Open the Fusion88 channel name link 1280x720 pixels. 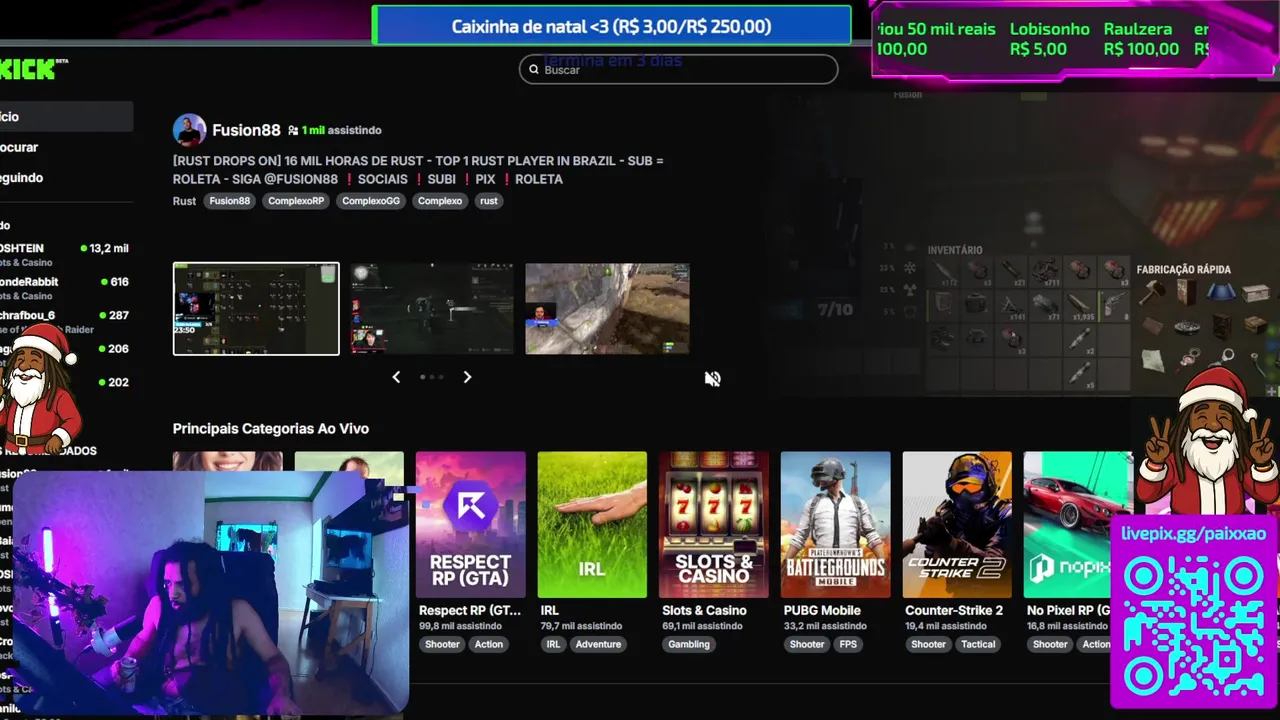tap(246, 130)
